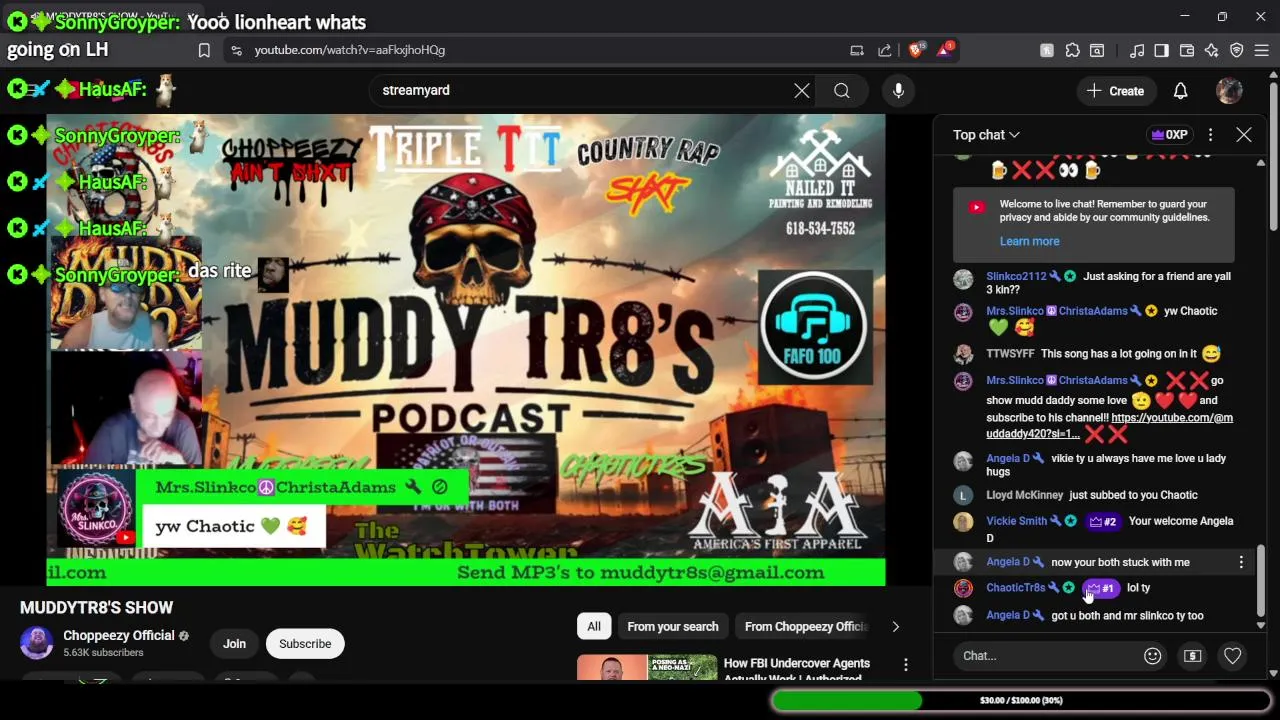Expand the Top chat dropdown

pyautogui.click(x=986, y=135)
